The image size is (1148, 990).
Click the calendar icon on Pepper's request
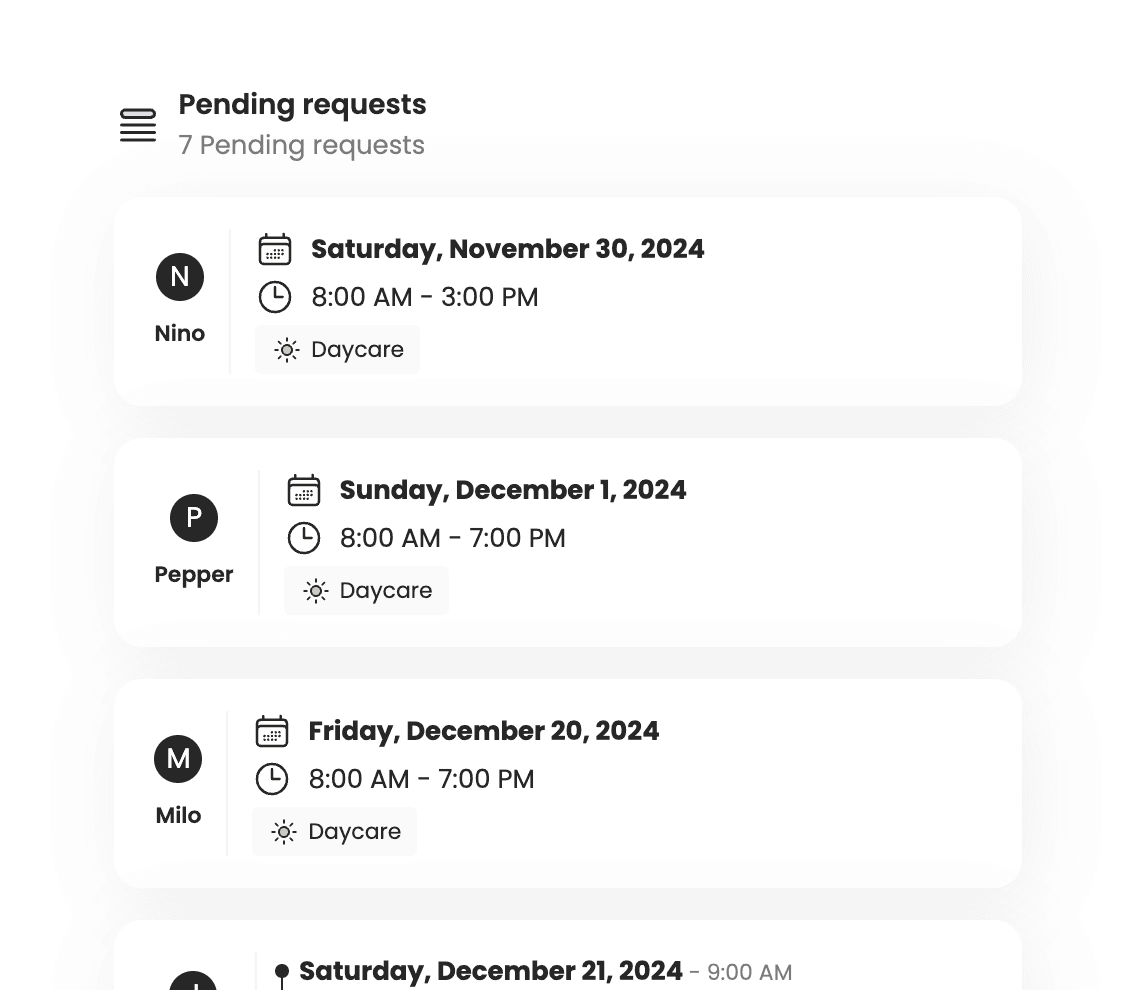[x=304, y=489]
